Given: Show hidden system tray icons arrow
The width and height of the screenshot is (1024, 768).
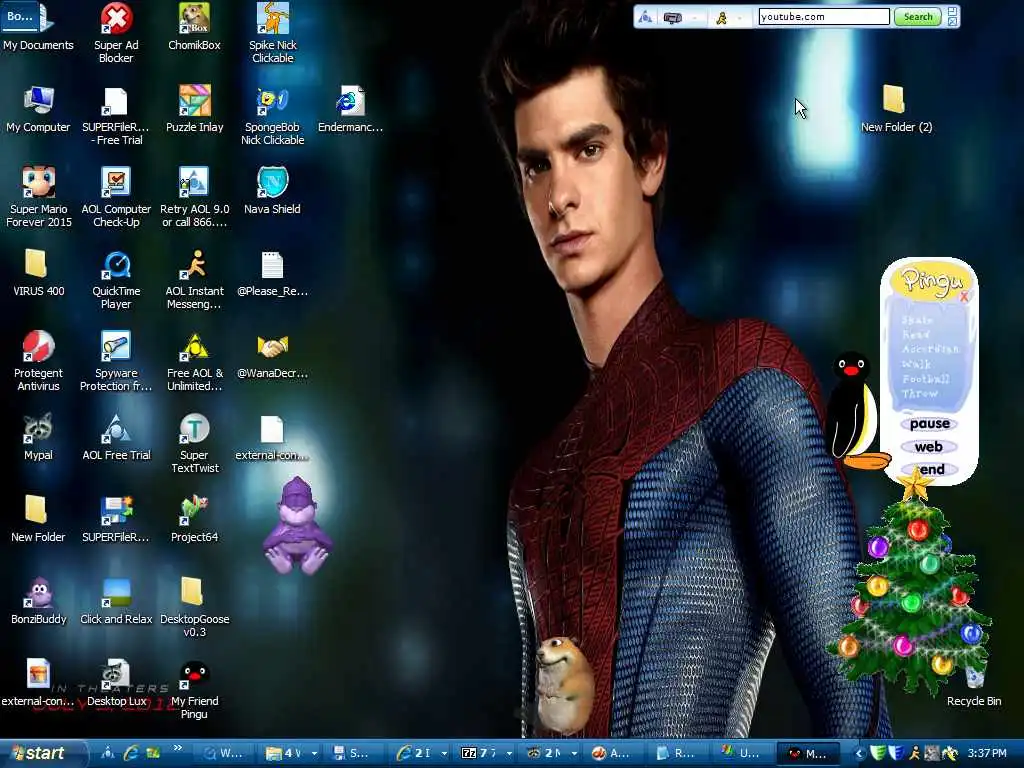Looking at the screenshot, I should [859, 754].
